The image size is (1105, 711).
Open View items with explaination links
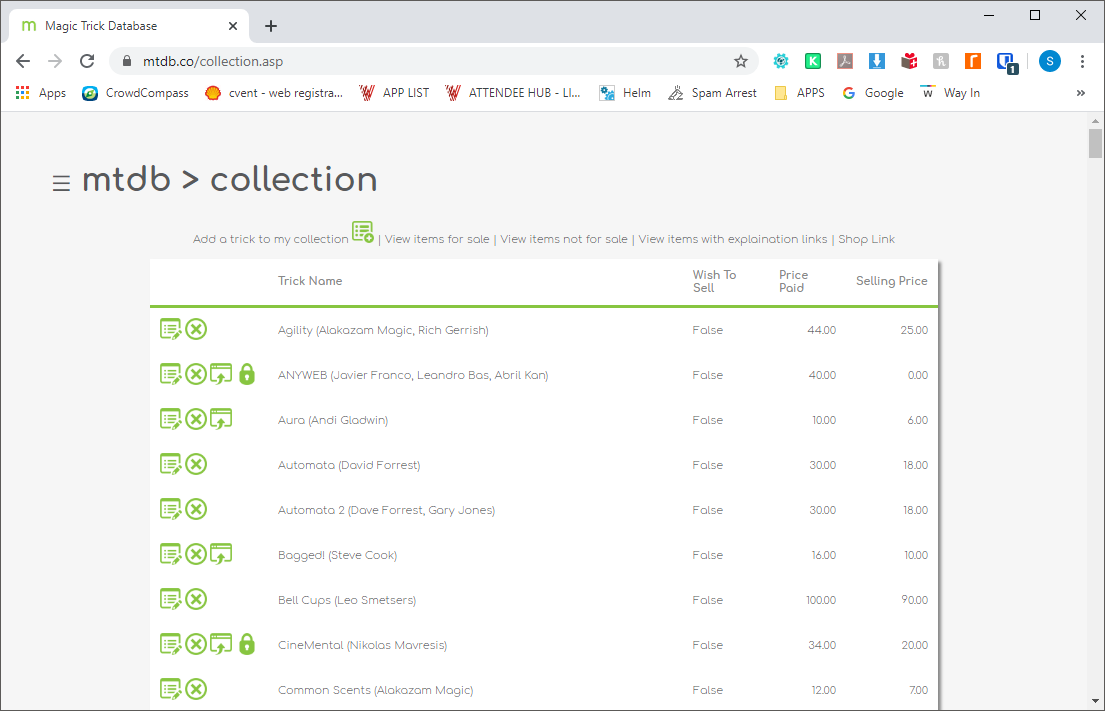pyautogui.click(x=733, y=239)
